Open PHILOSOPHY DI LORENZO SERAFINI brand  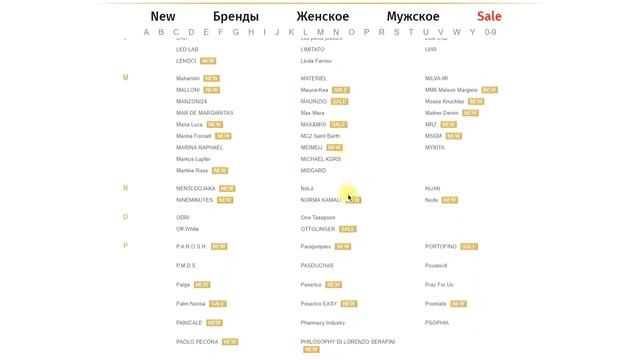(348, 342)
